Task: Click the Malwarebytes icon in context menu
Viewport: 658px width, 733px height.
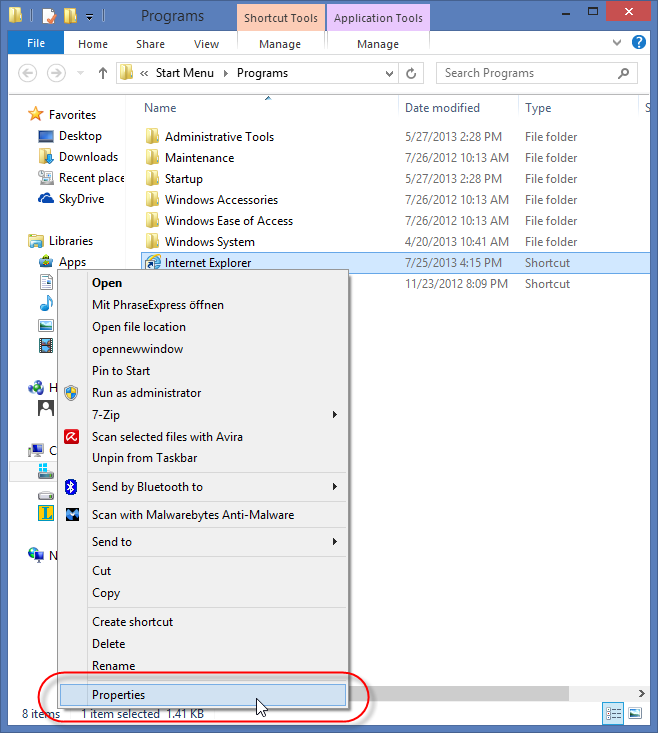Action: pyautogui.click(x=71, y=515)
